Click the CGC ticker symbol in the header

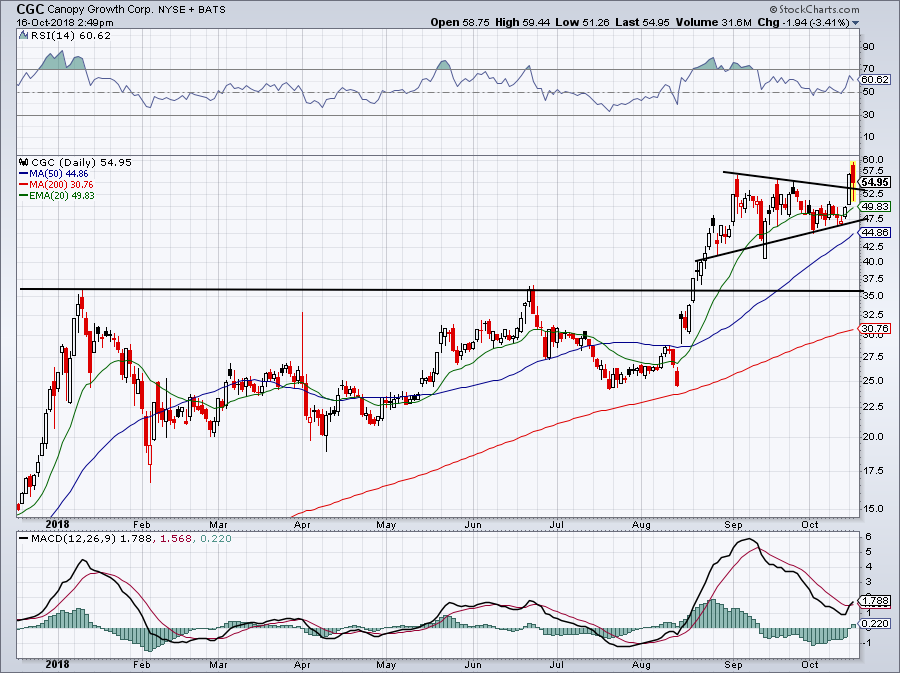[x=29, y=9]
